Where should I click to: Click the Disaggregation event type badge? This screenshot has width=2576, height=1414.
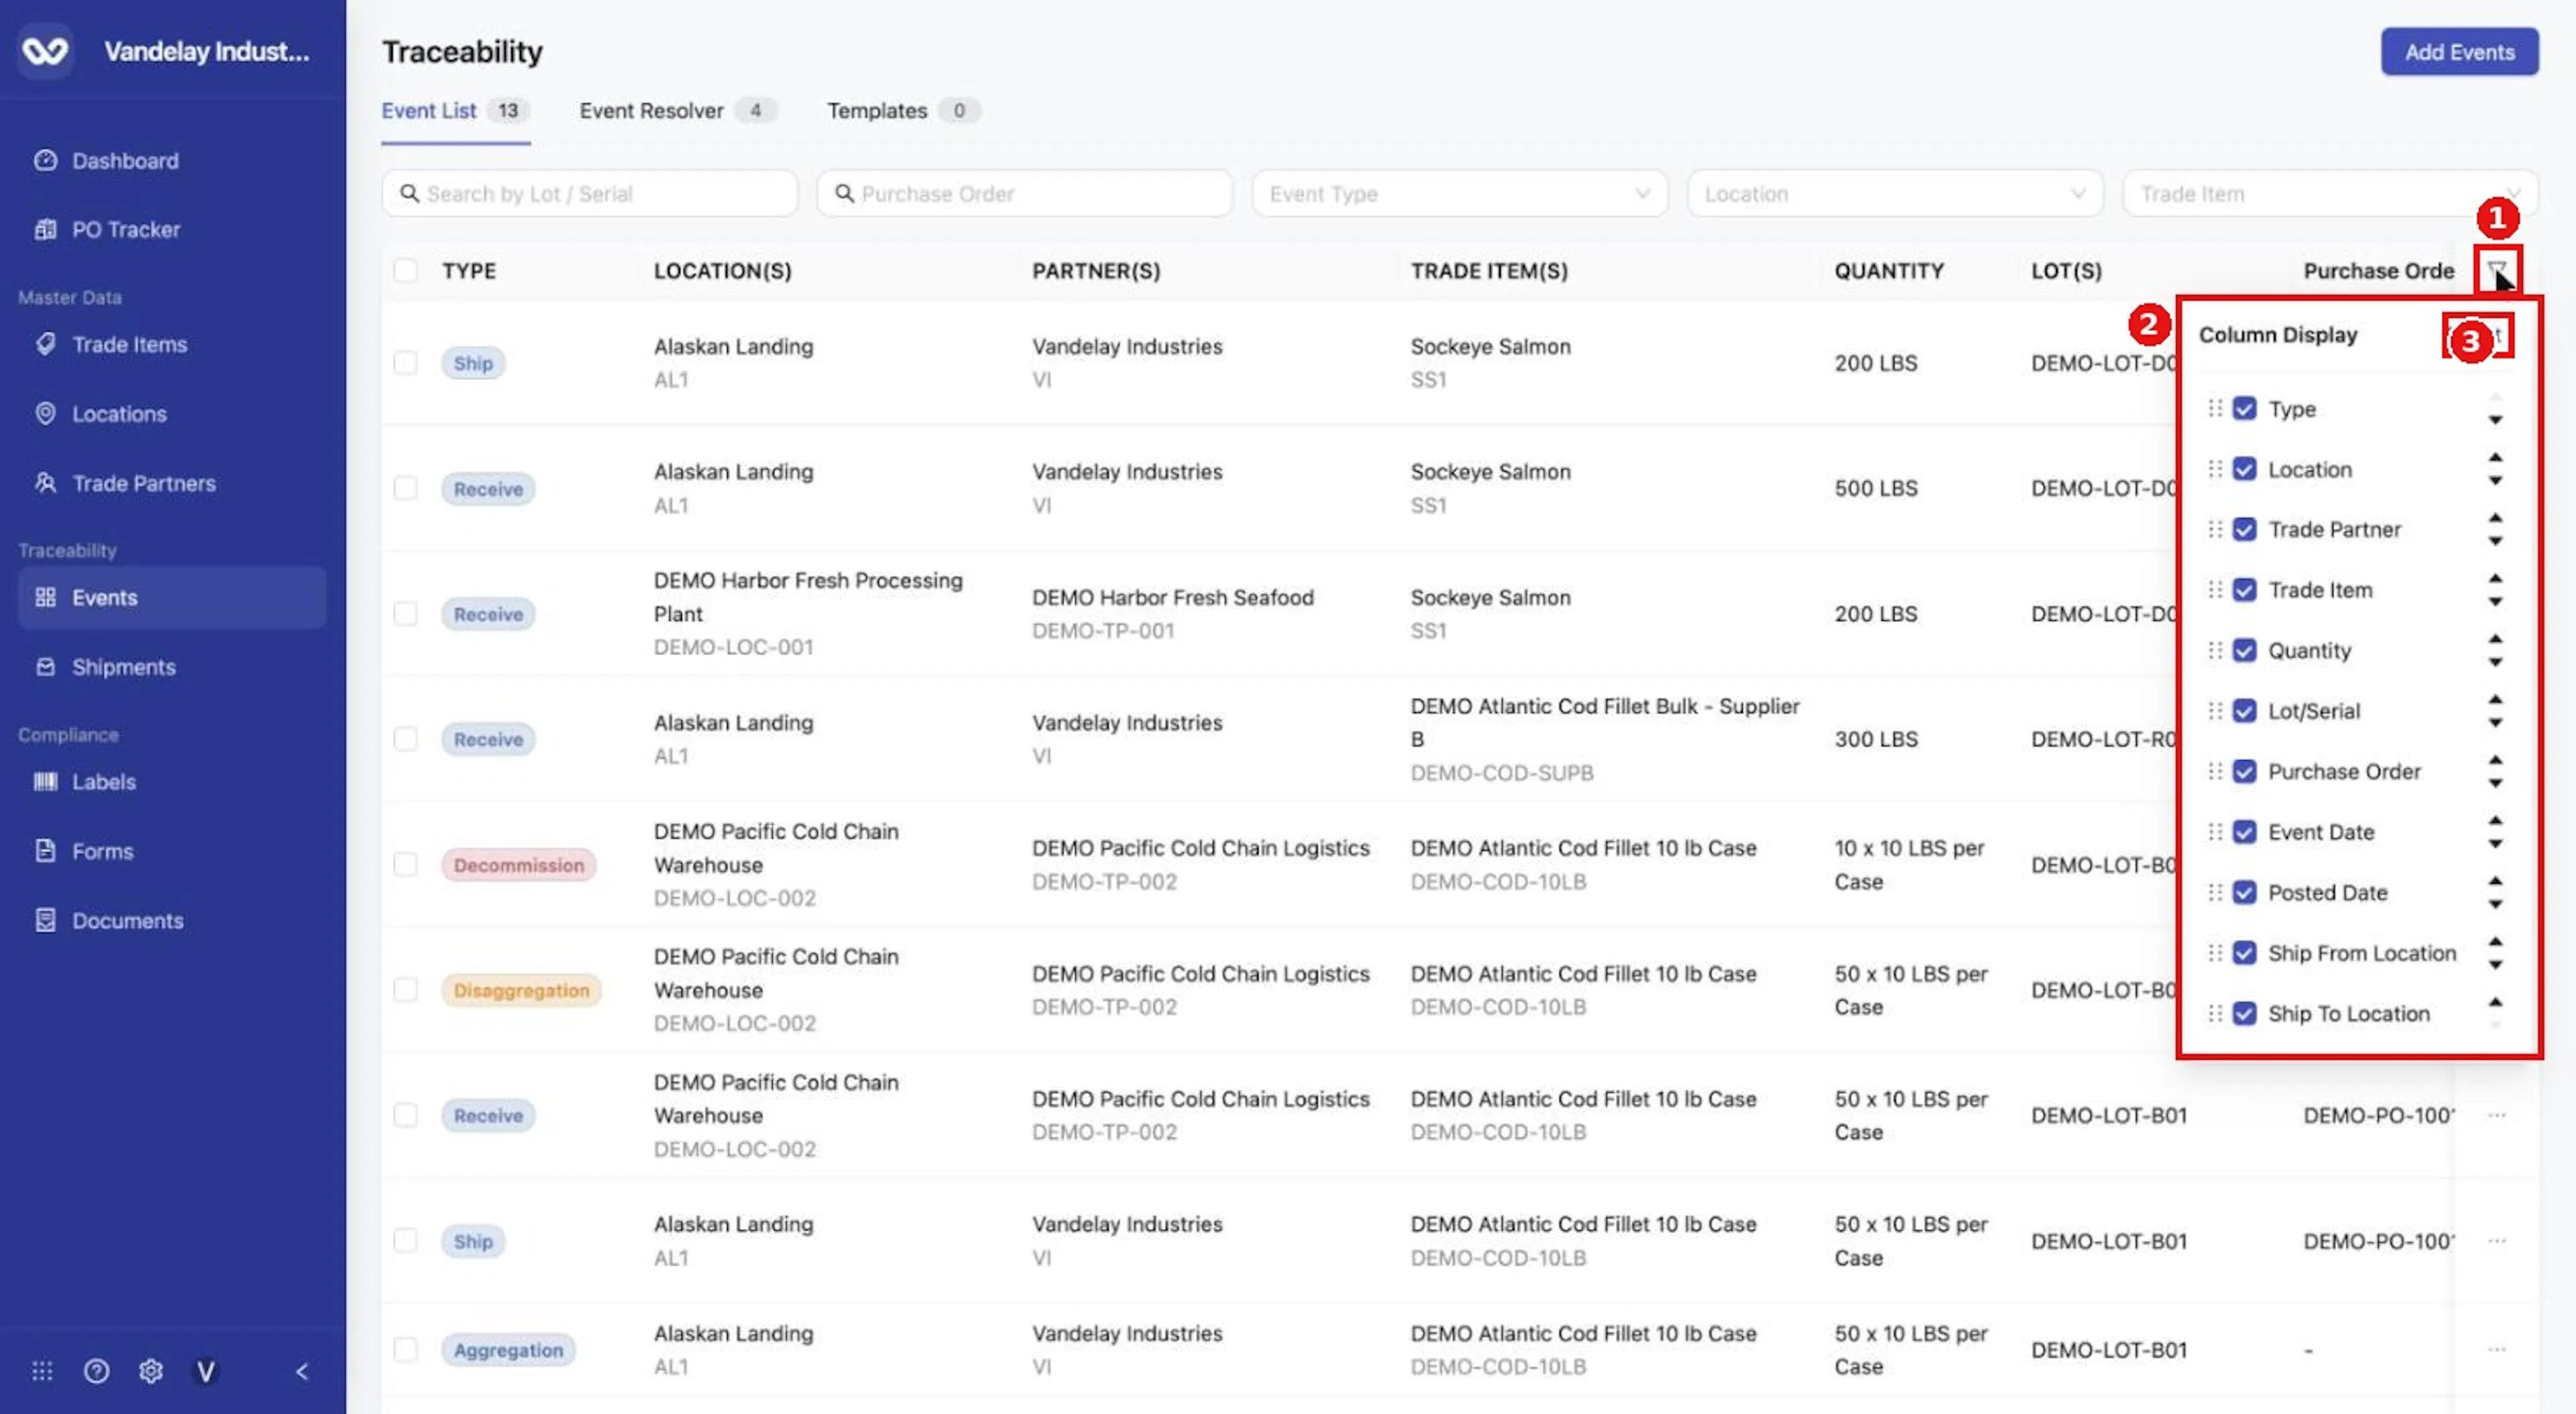521,990
